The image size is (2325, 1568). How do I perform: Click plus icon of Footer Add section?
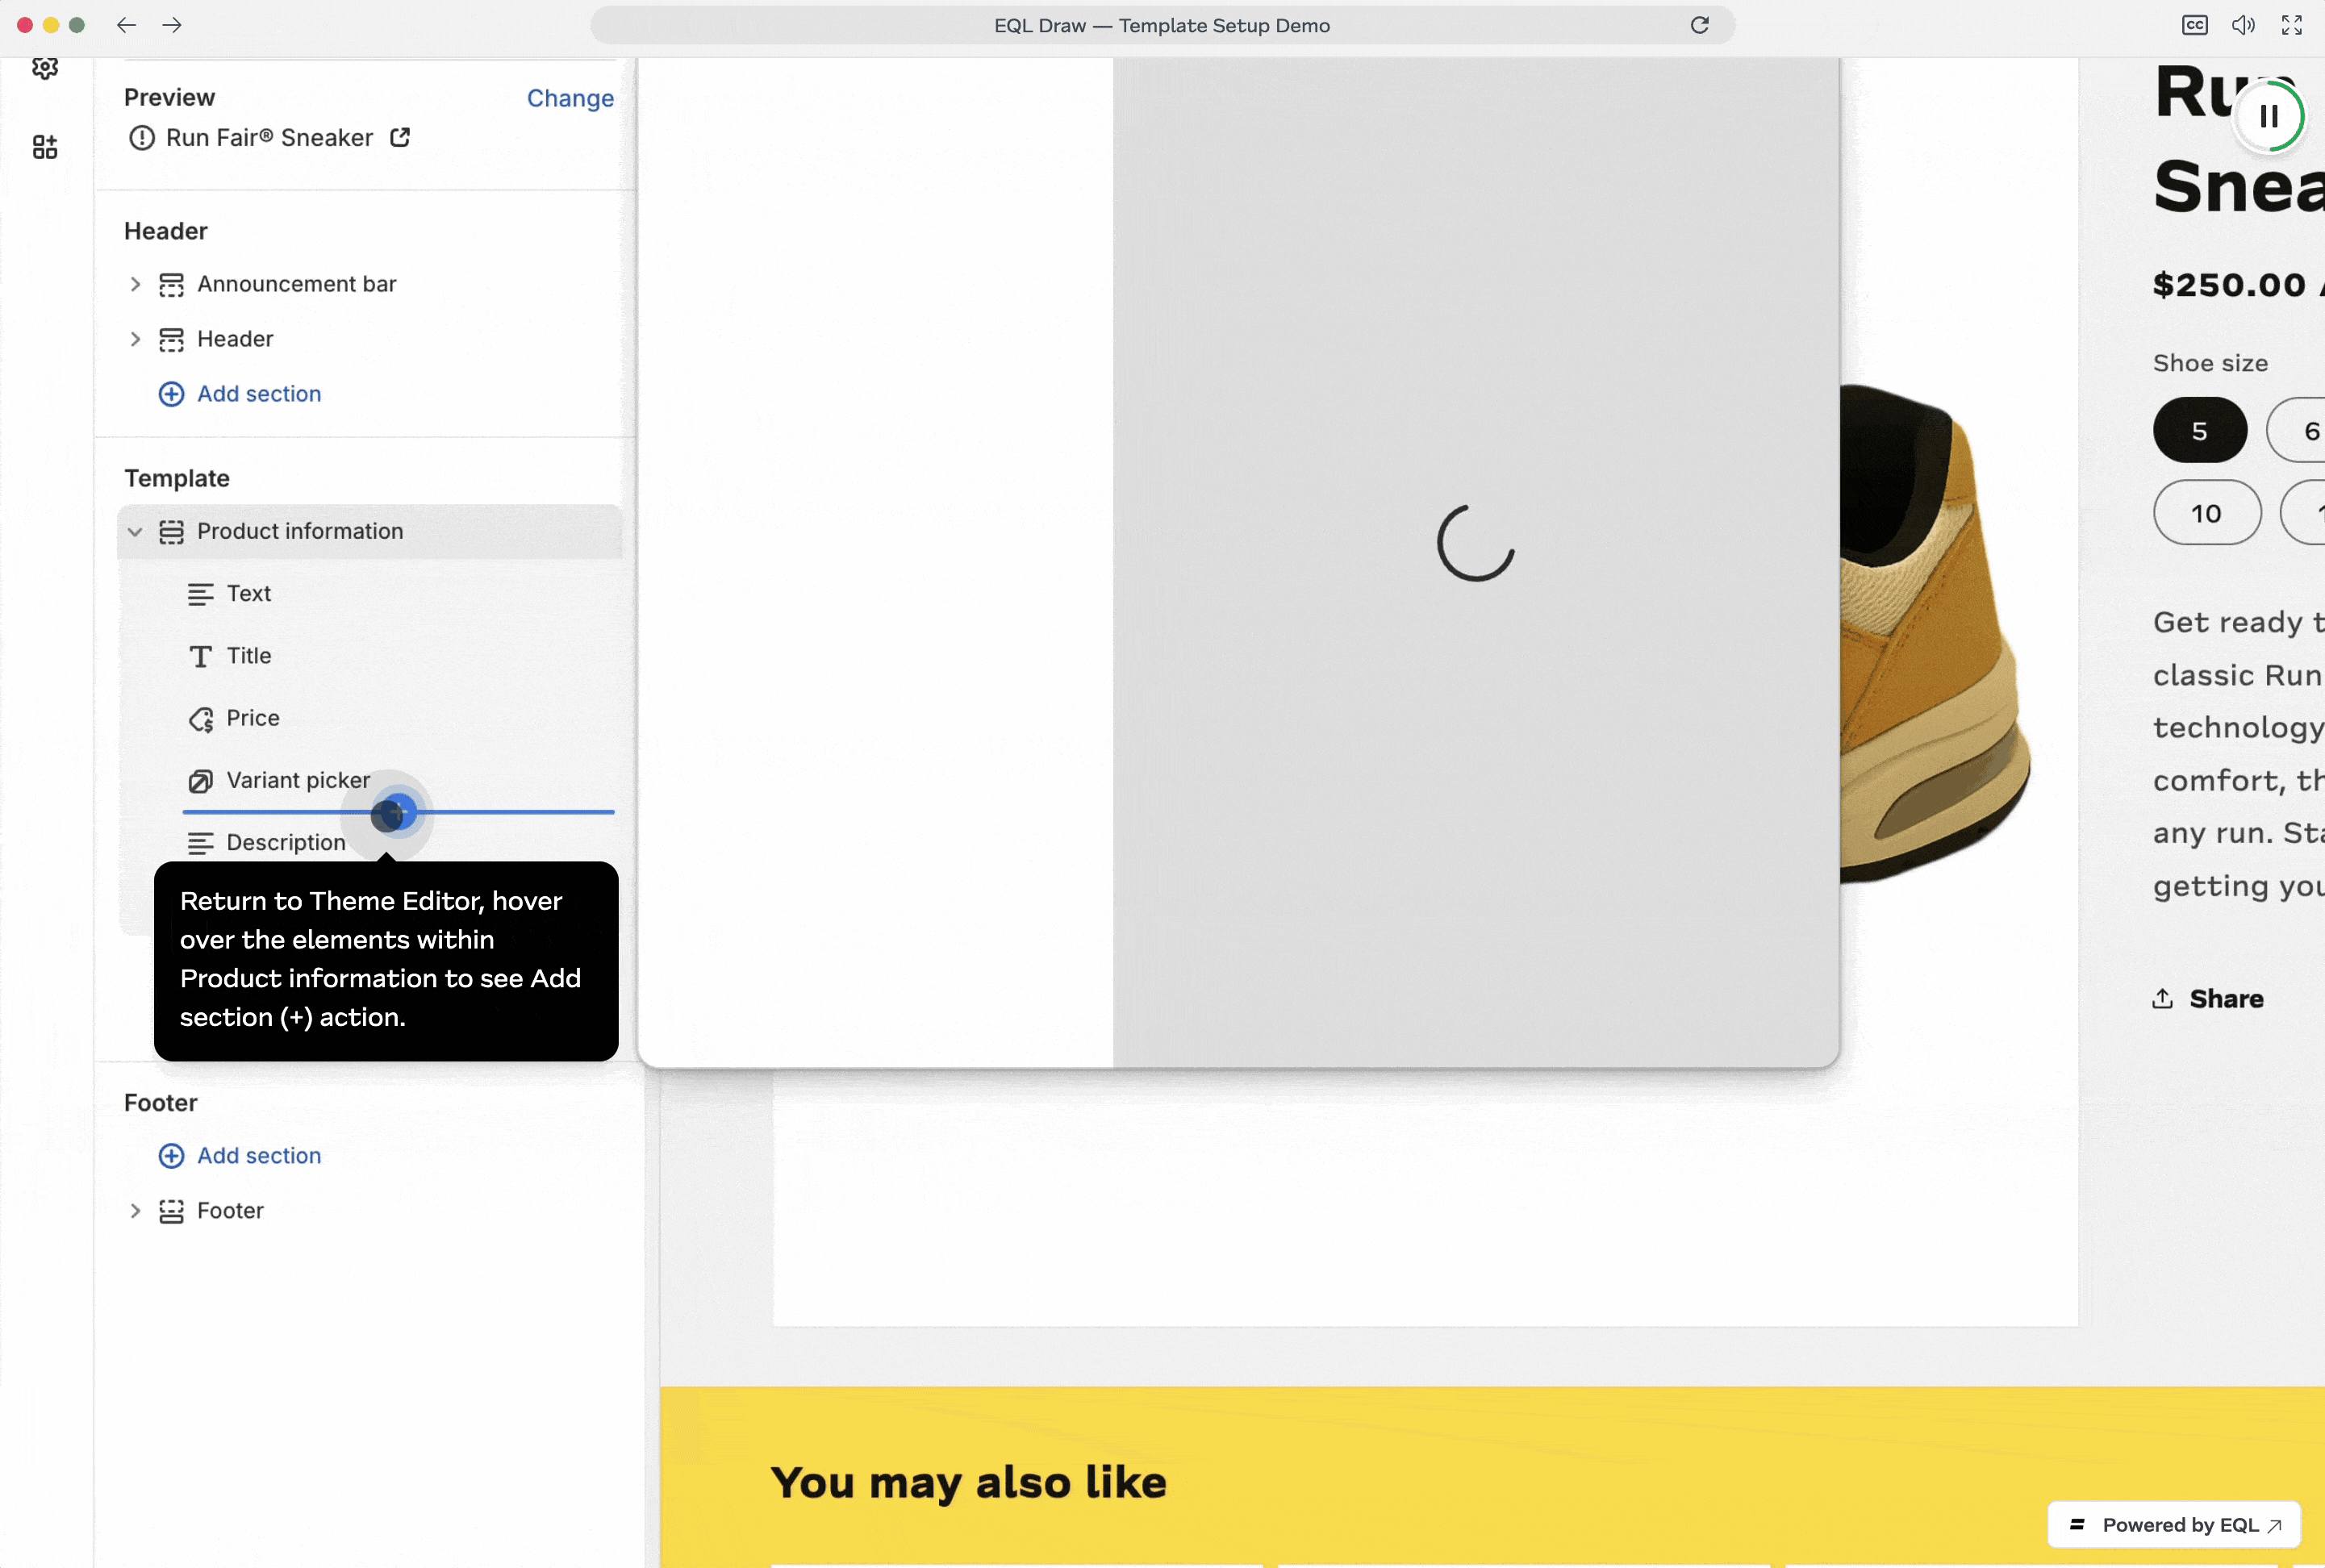click(x=172, y=1156)
